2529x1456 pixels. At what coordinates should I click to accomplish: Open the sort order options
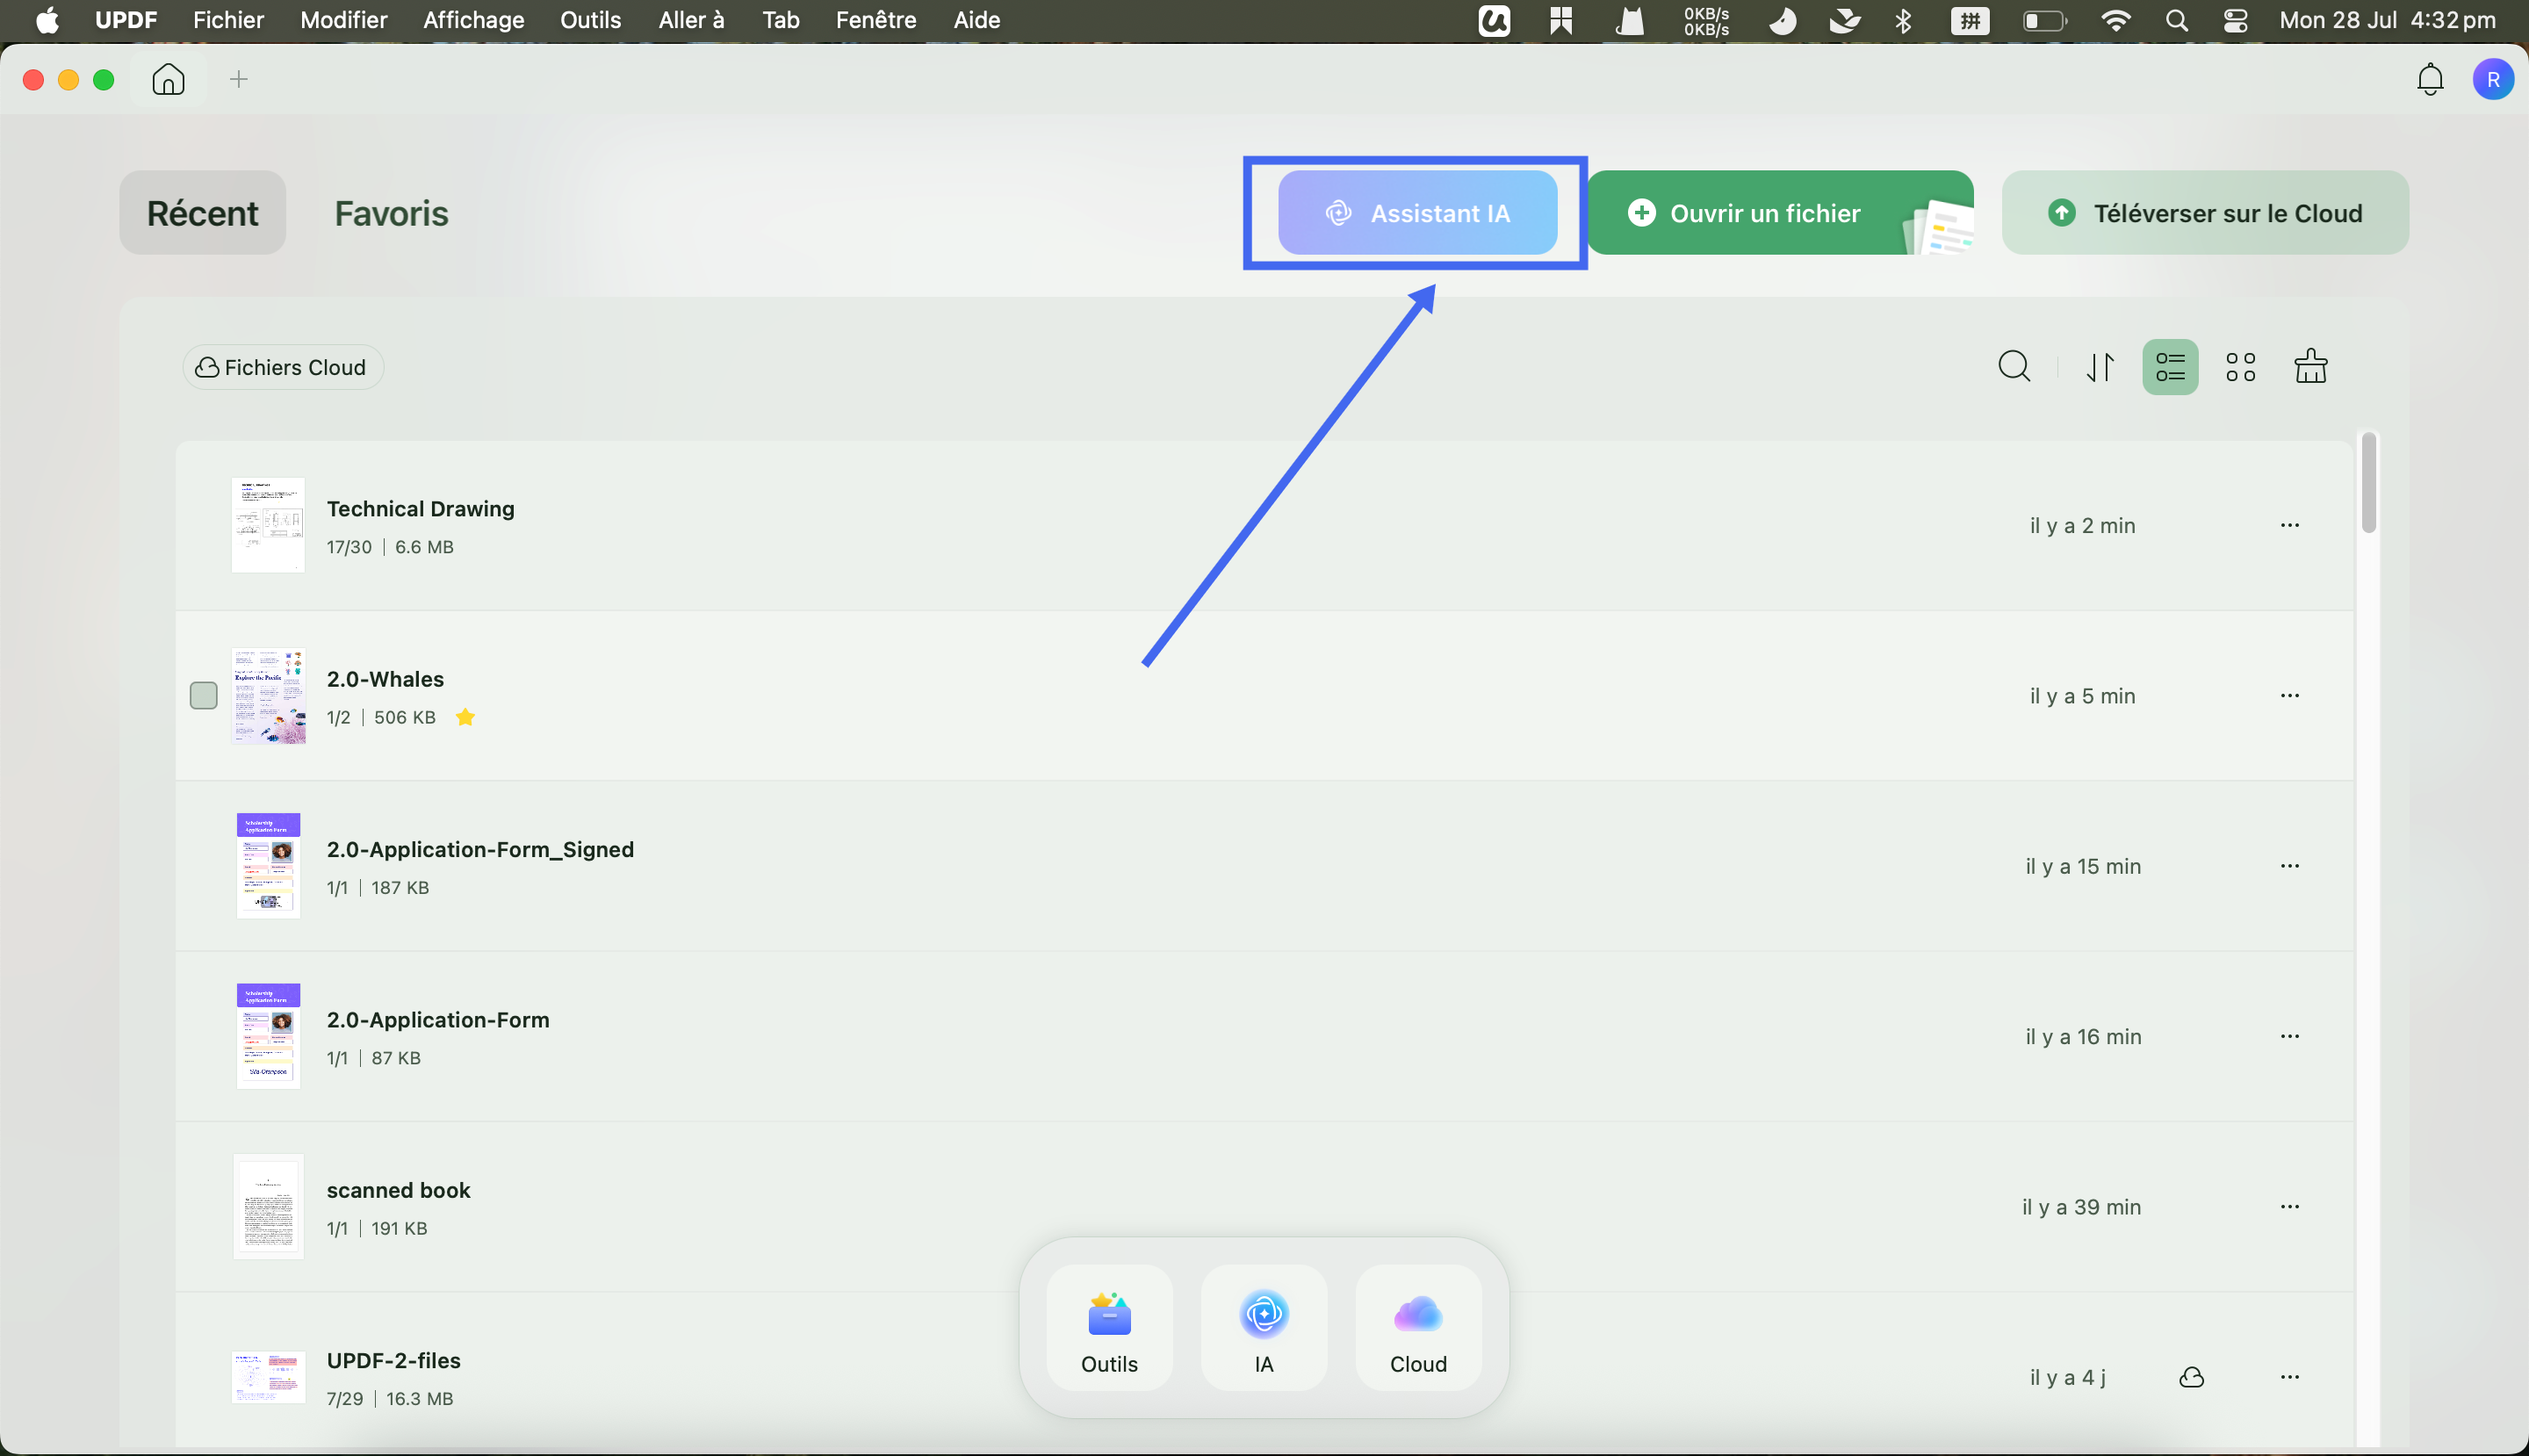pos(2100,367)
